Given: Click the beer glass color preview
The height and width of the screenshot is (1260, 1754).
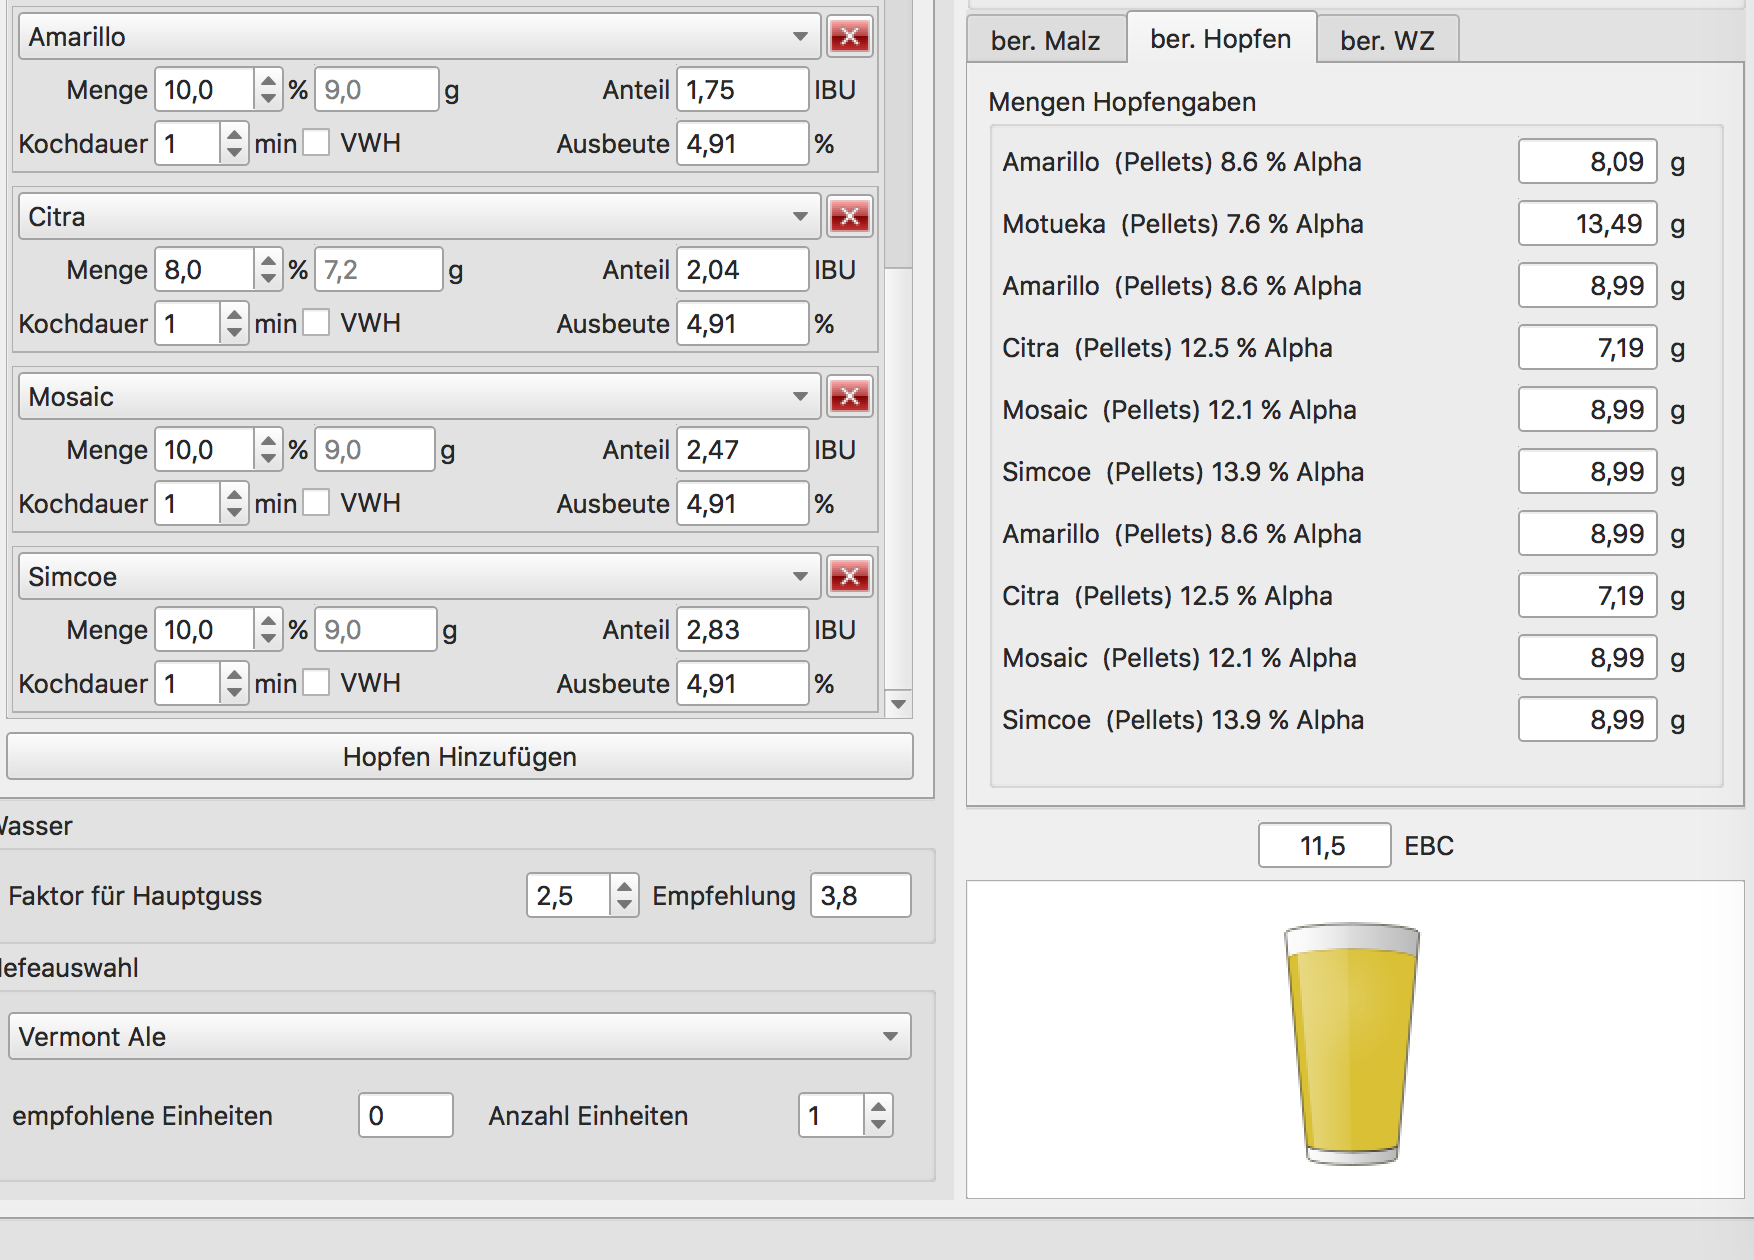Looking at the screenshot, I should 1351,1042.
